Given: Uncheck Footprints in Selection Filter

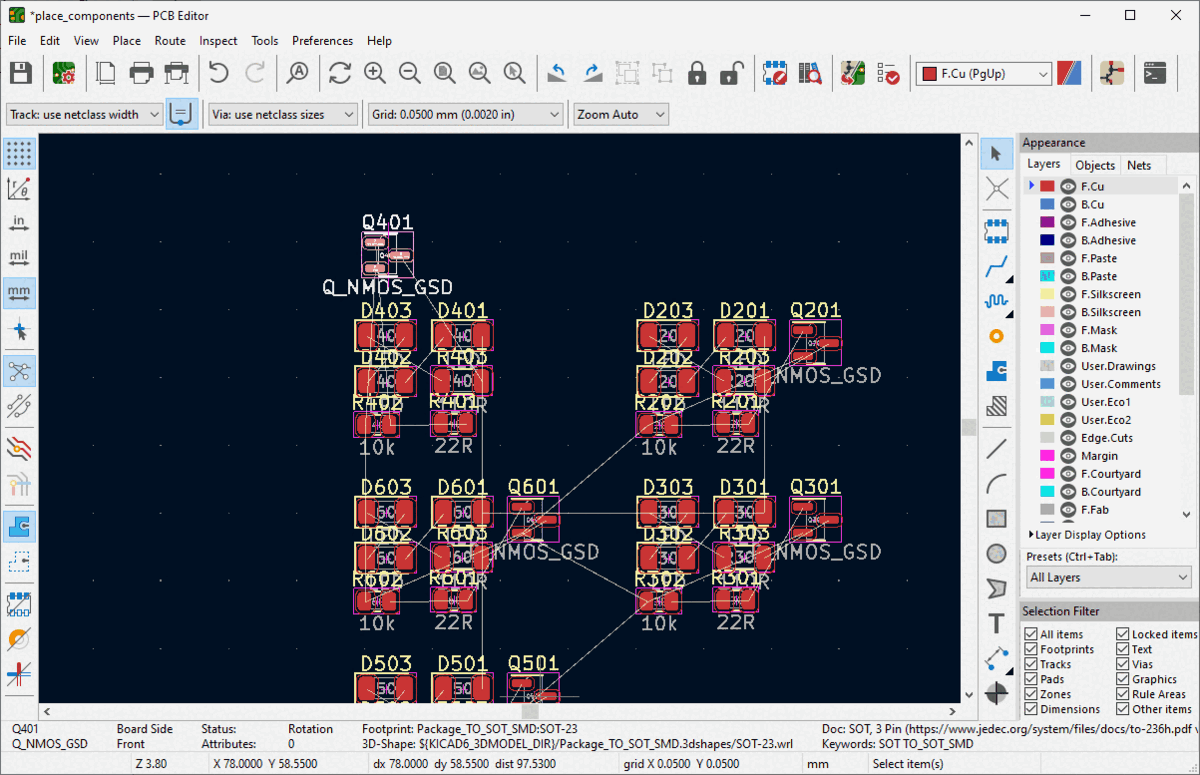Looking at the screenshot, I should [x=1032, y=649].
